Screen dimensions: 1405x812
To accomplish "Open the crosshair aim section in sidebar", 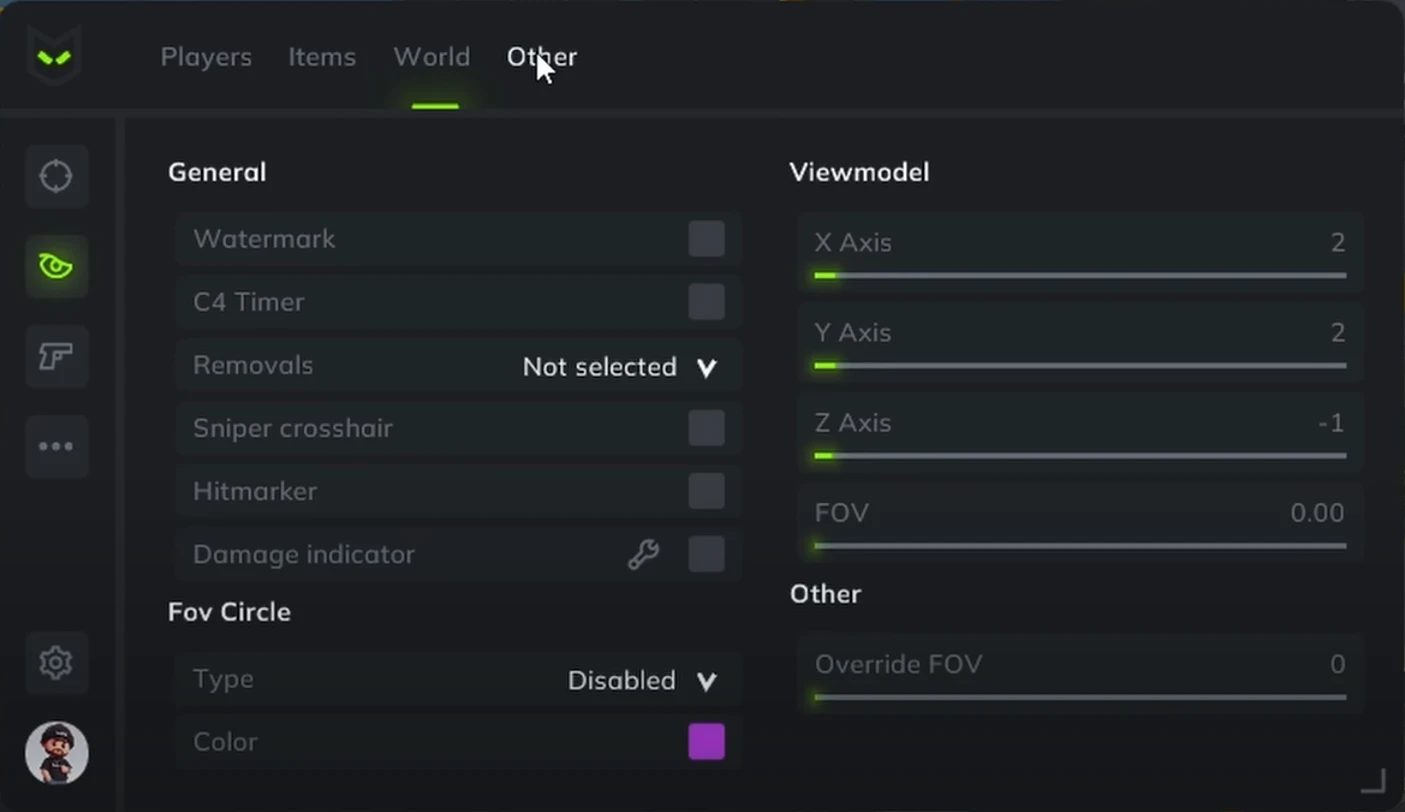I will 56,176.
